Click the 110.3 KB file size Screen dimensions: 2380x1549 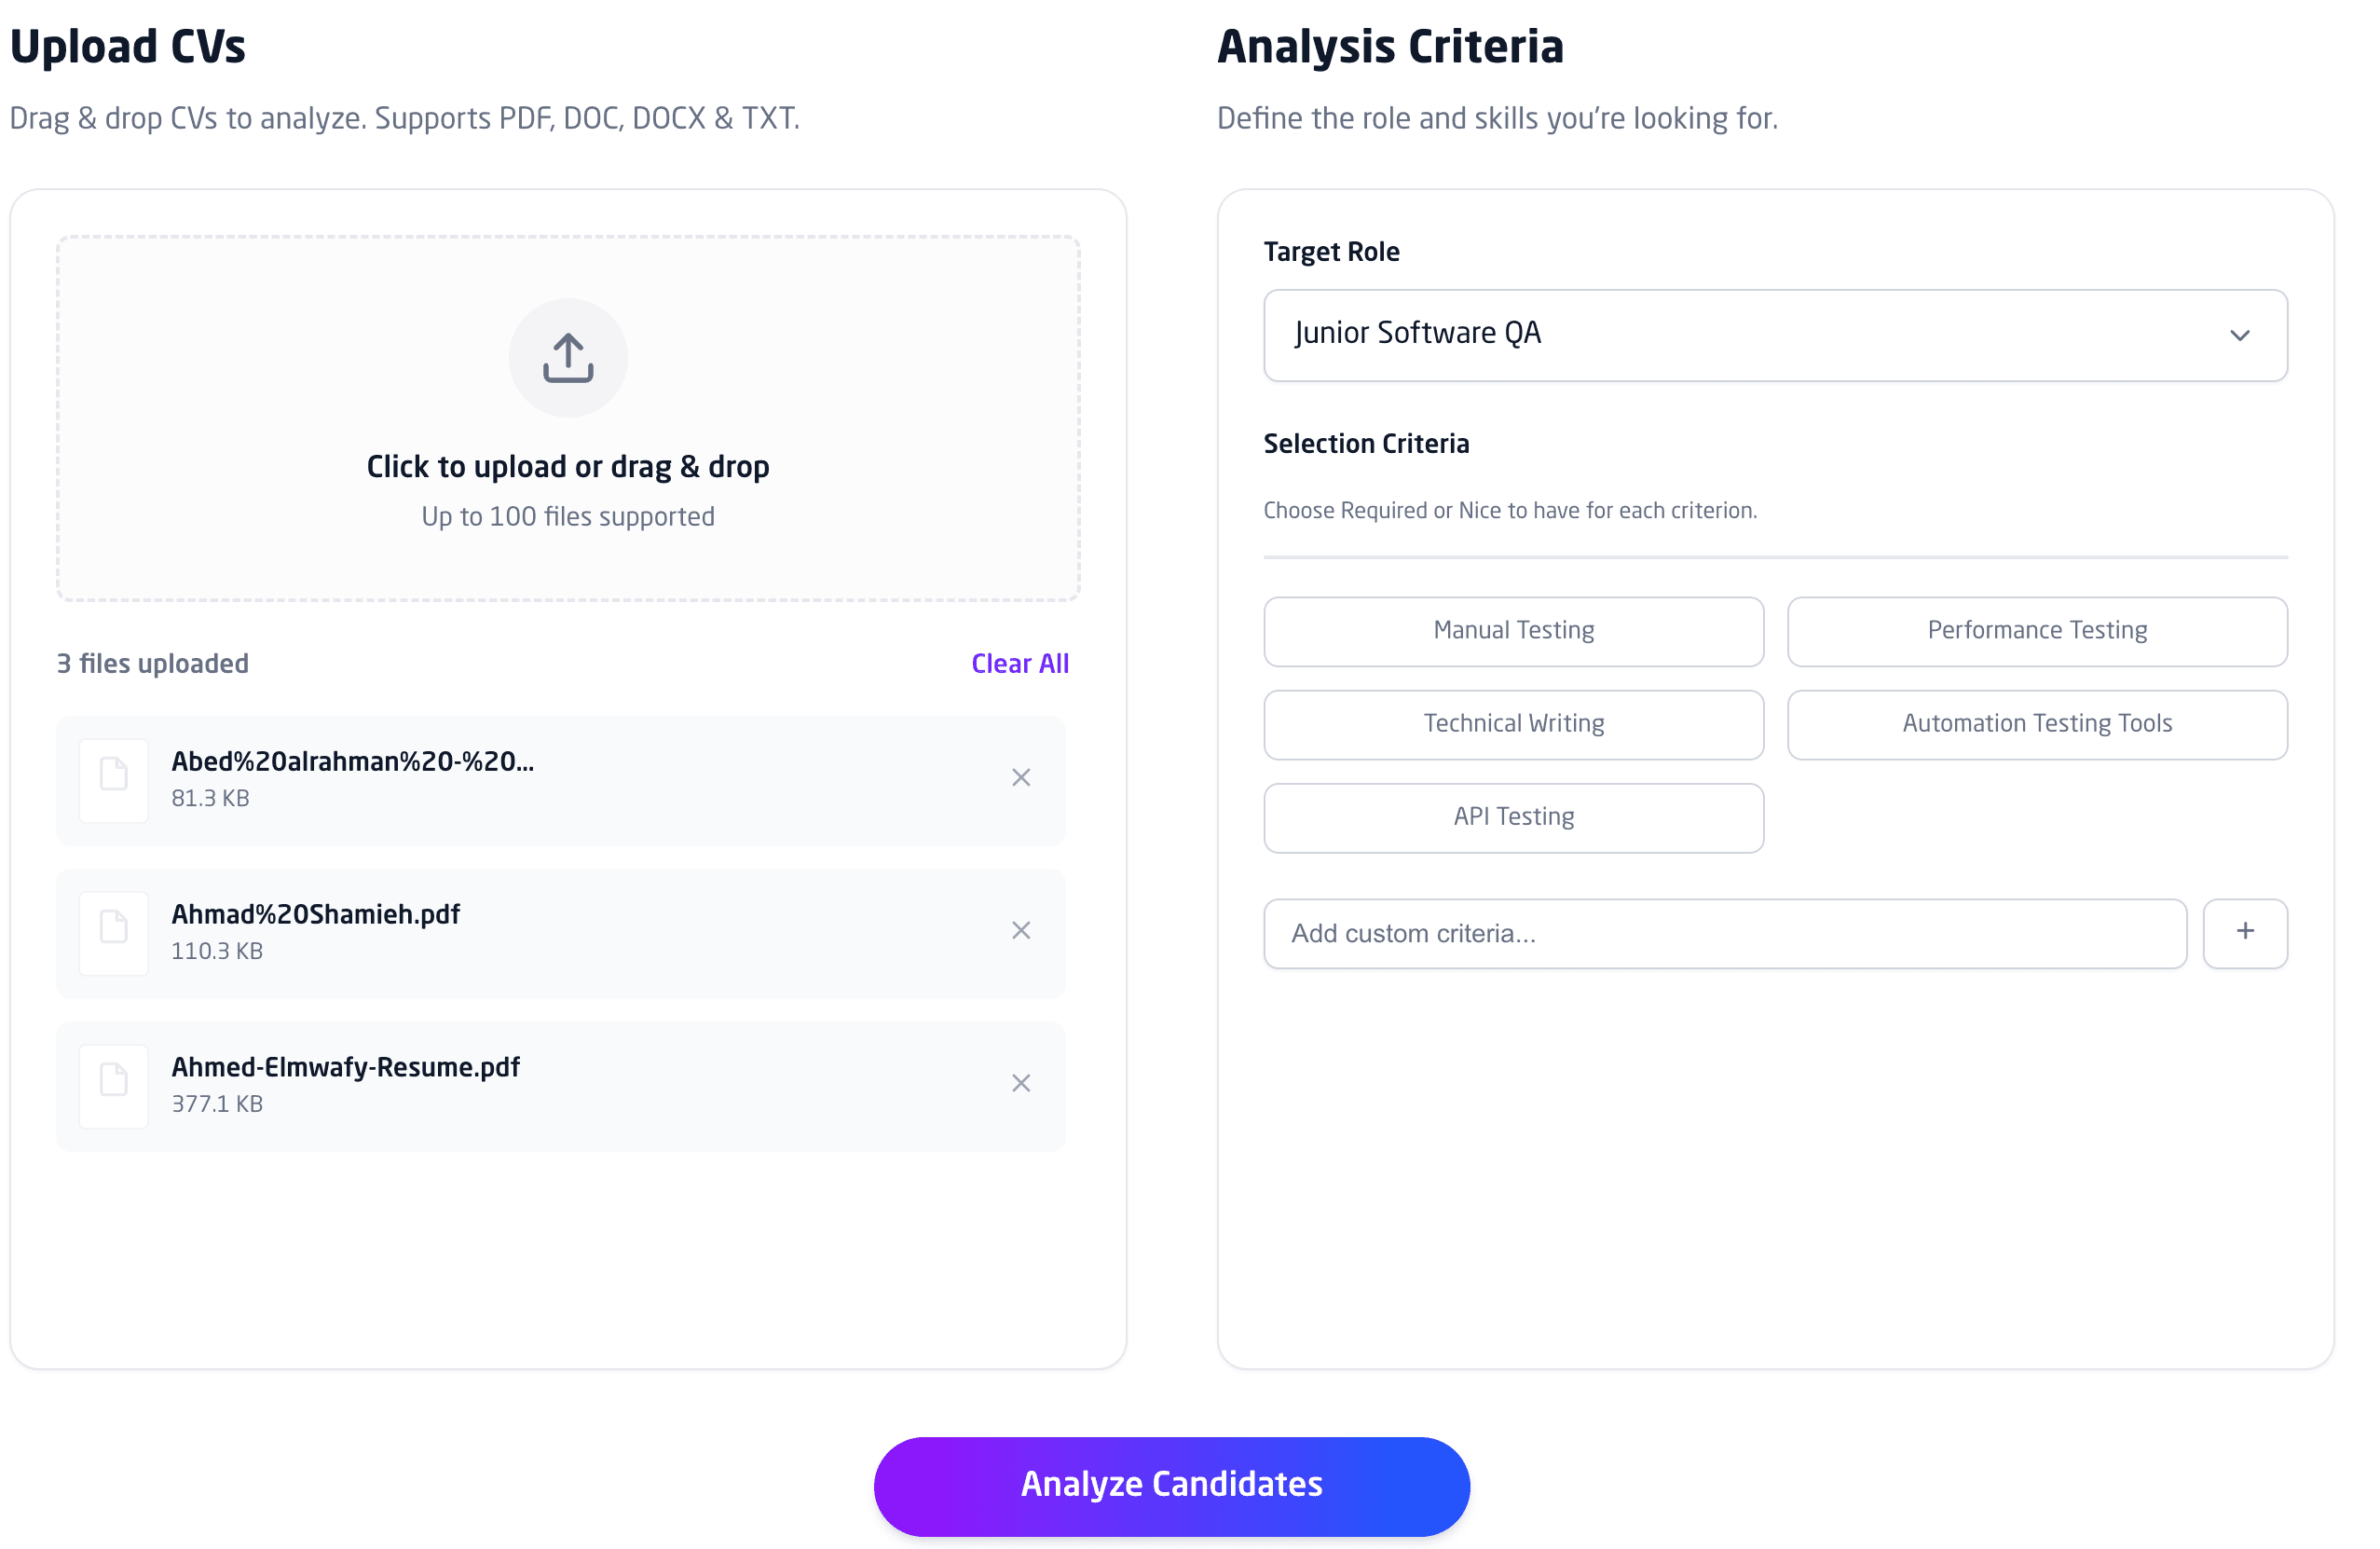click(x=217, y=951)
